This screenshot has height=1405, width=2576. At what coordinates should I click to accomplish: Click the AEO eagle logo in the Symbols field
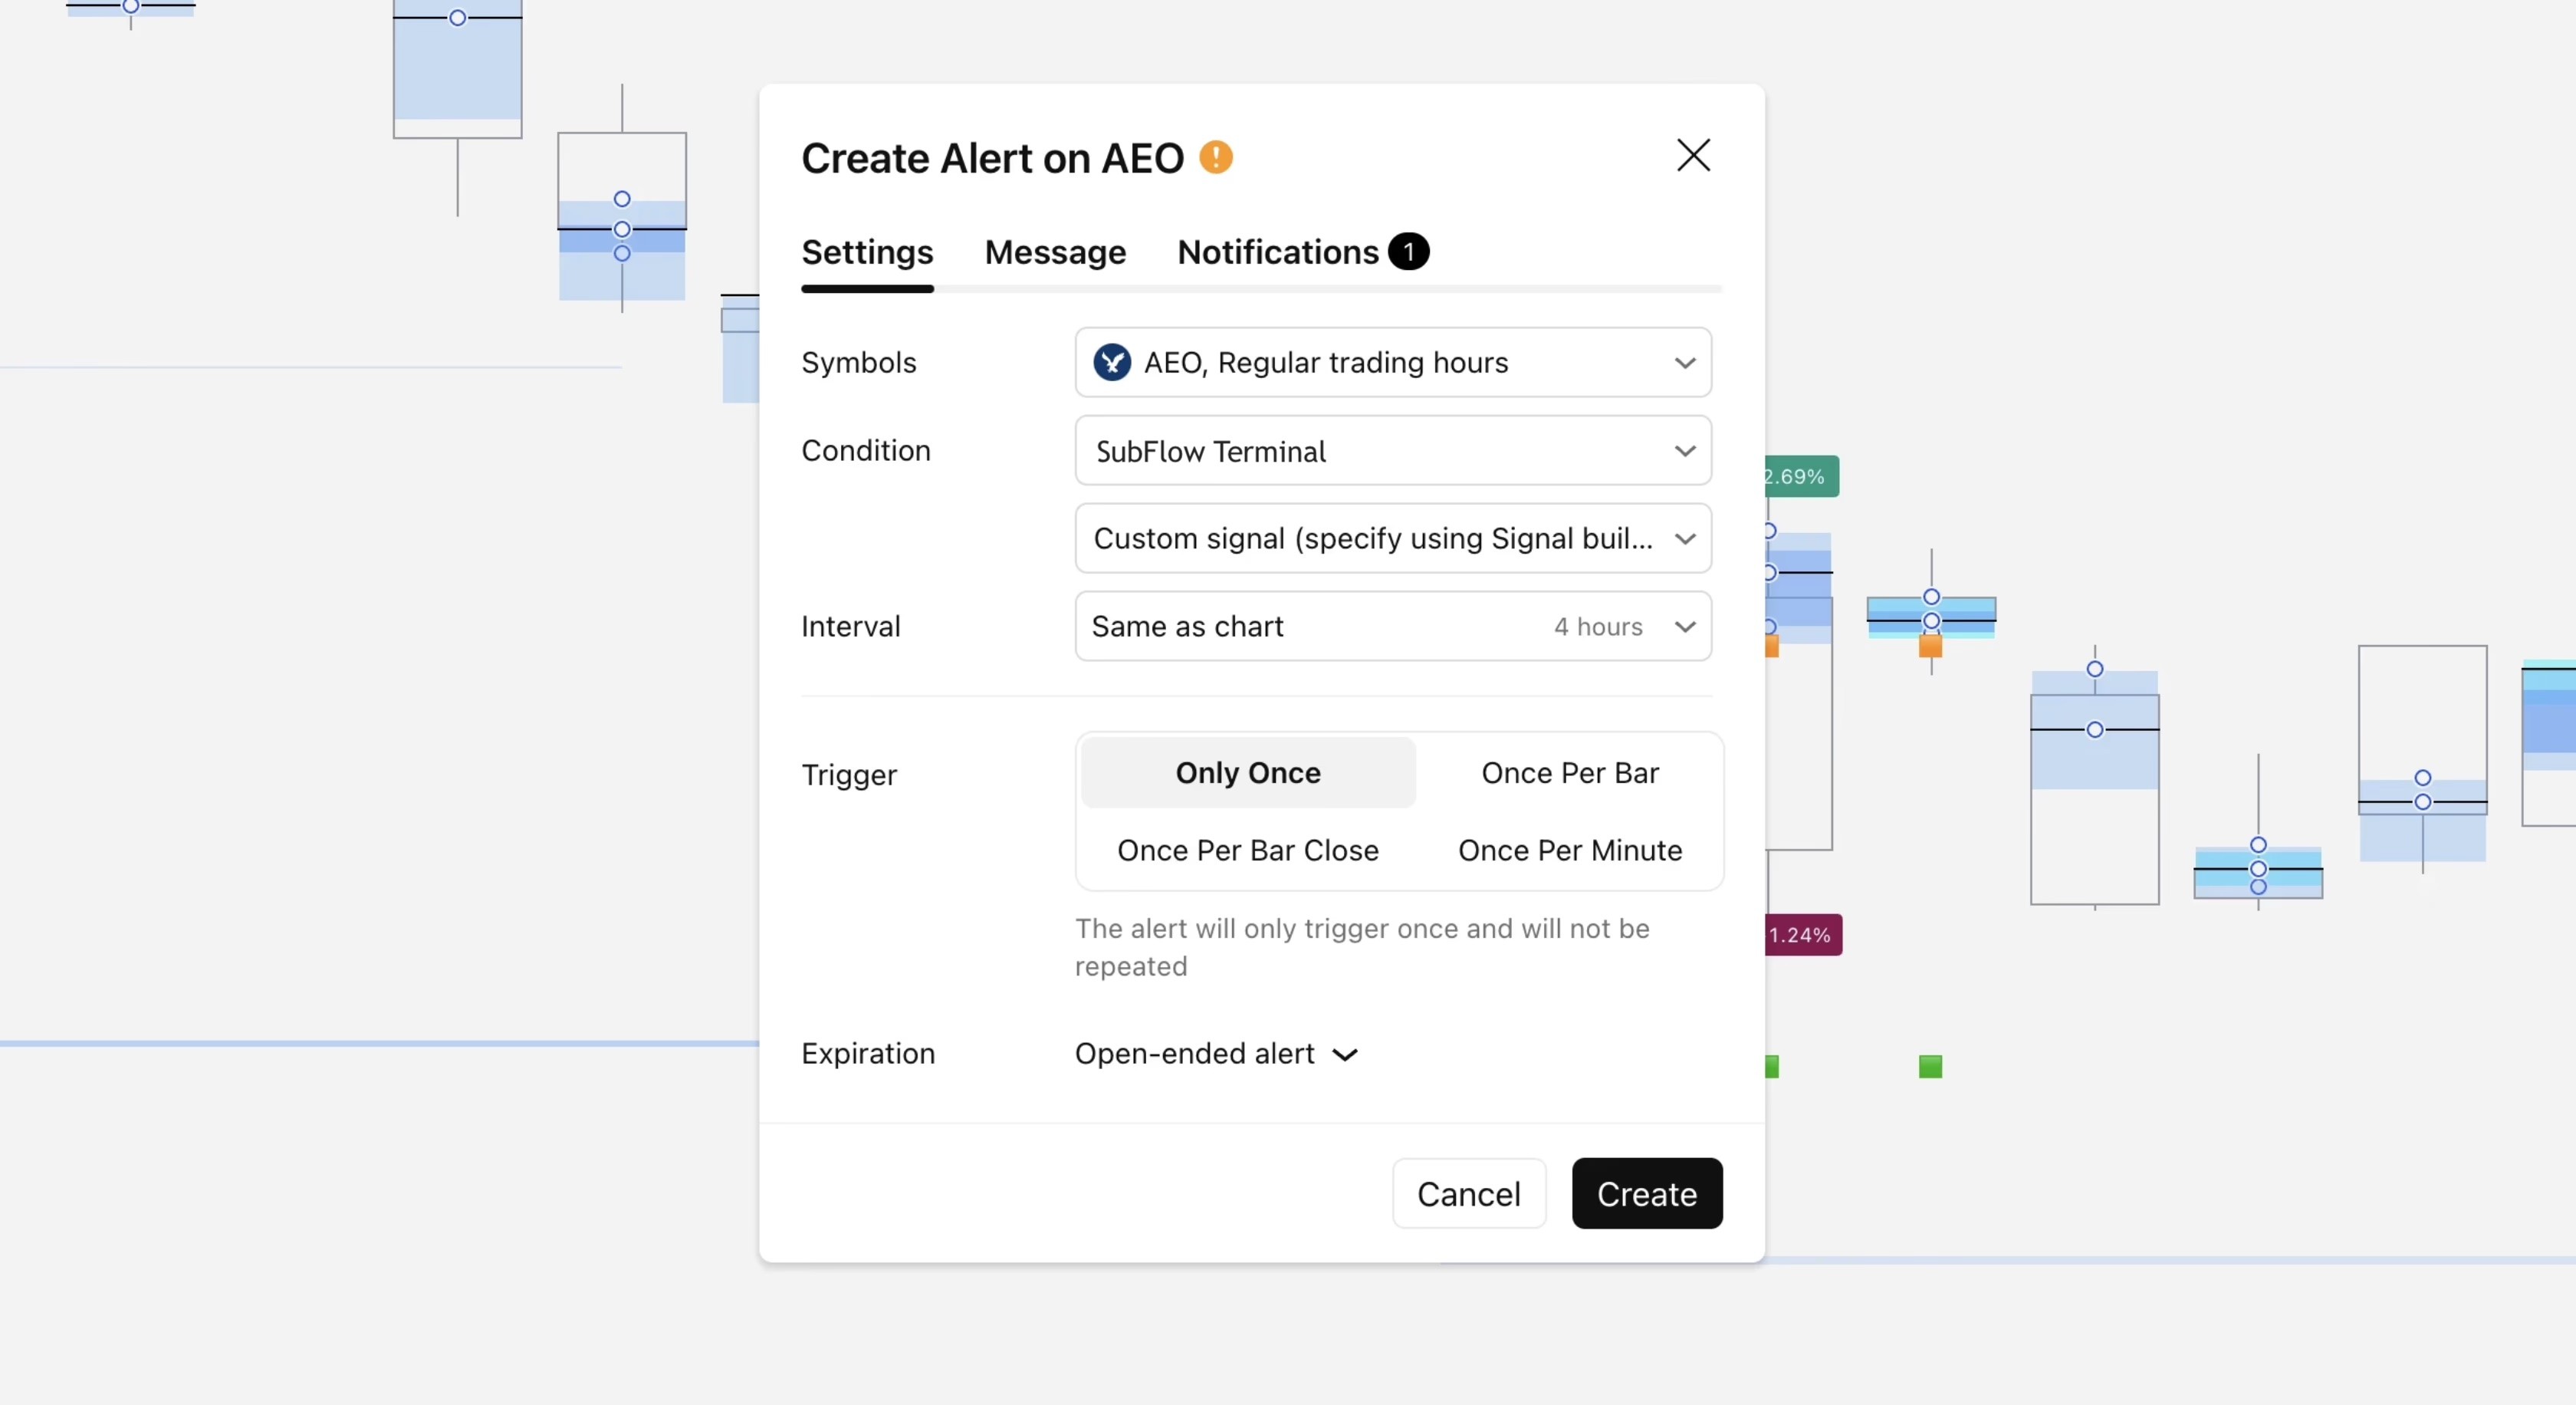point(1113,362)
